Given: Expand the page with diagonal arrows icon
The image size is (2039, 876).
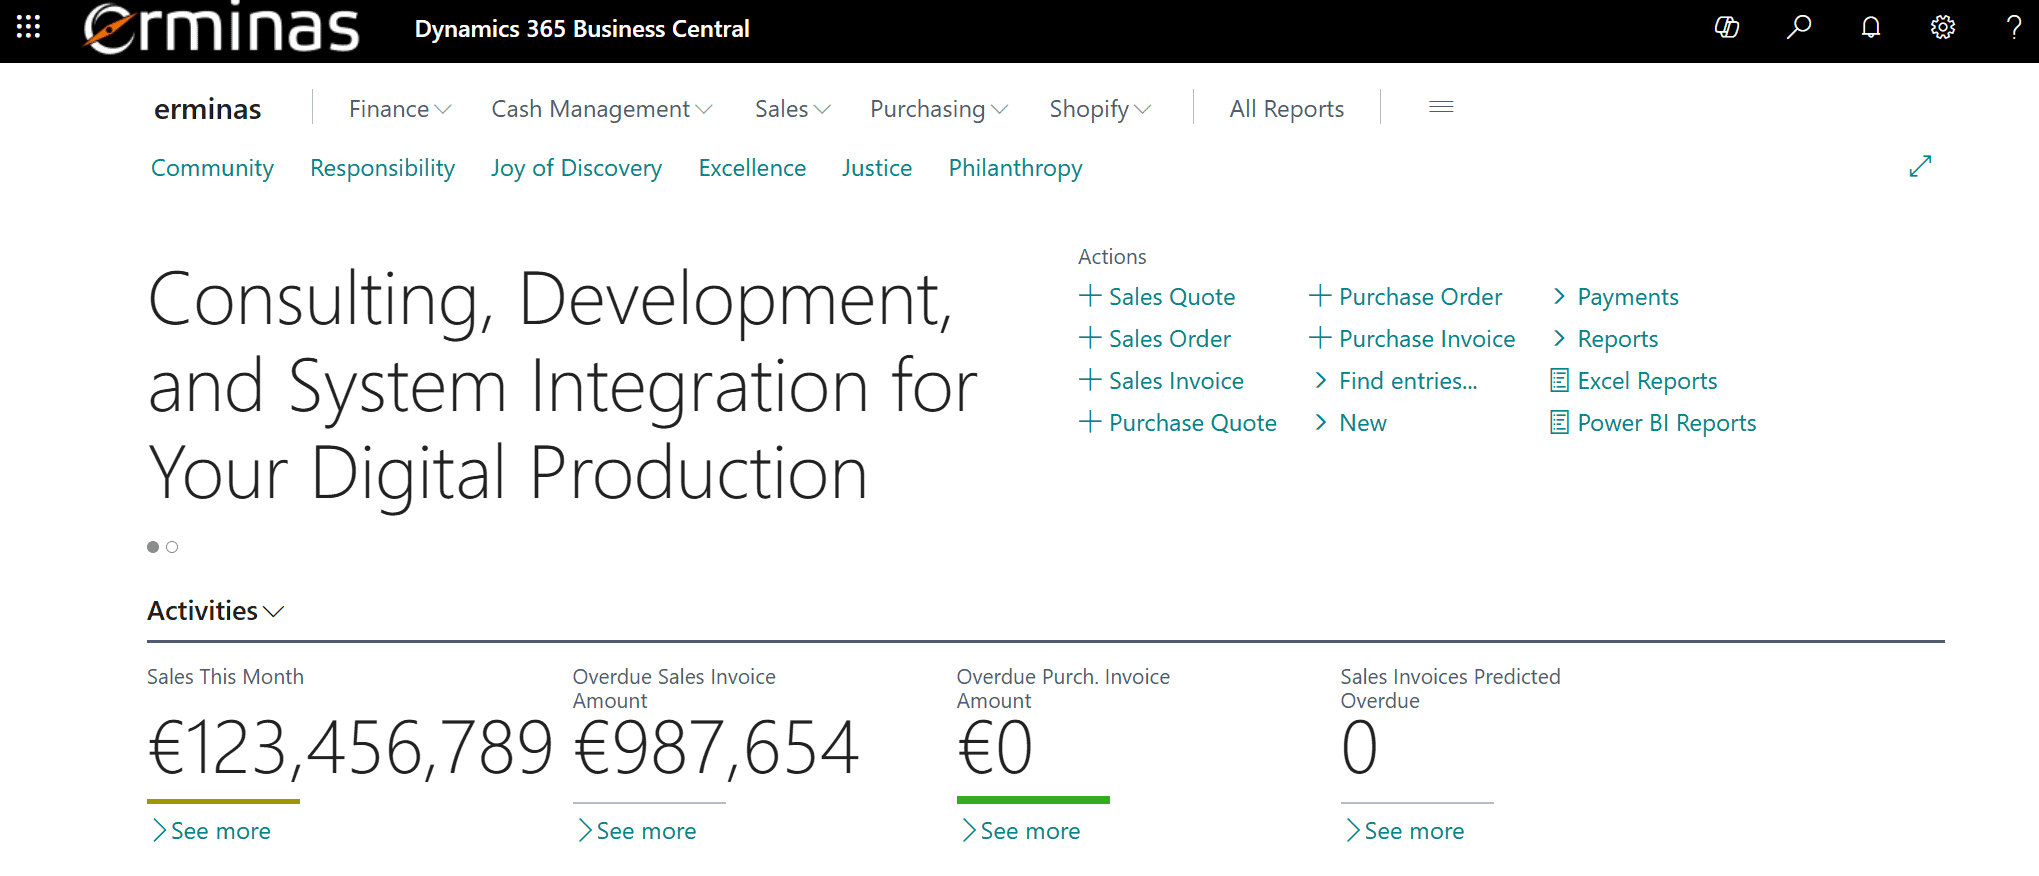Looking at the screenshot, I should 1920,166.
